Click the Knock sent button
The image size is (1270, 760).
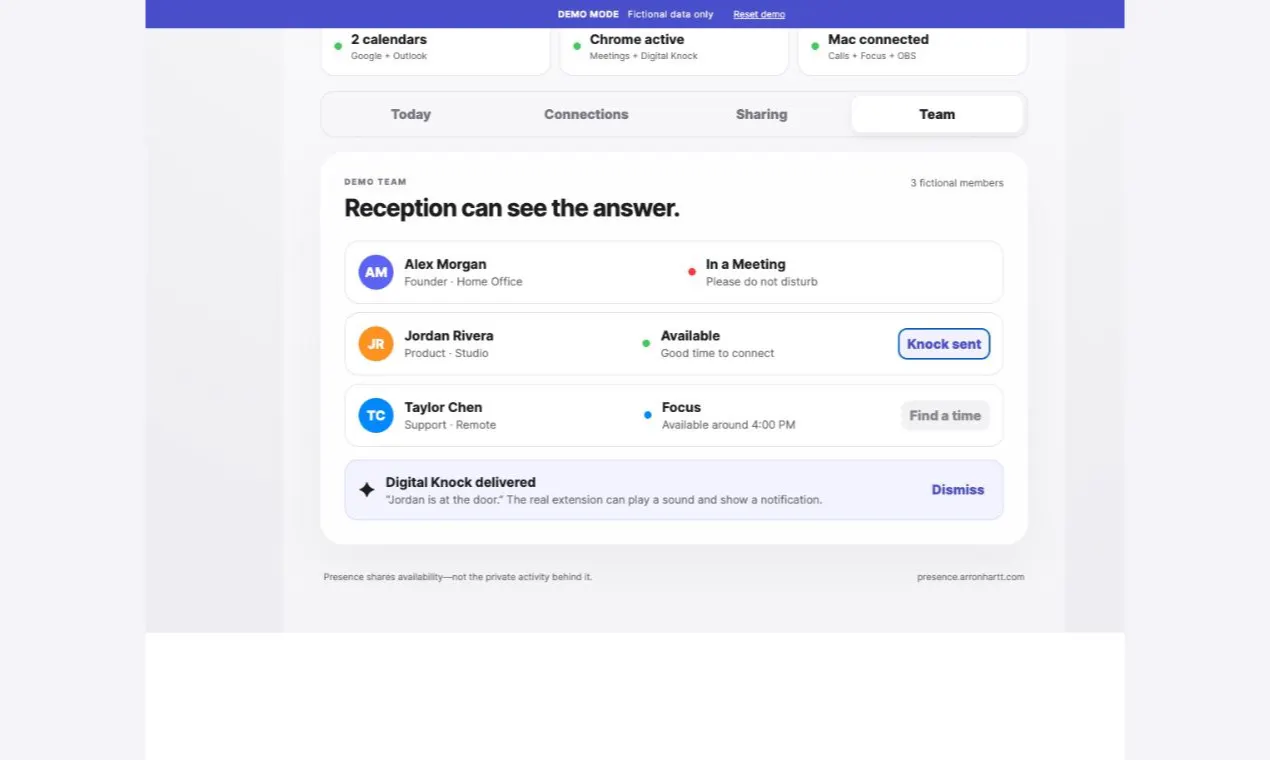[944, 344]
